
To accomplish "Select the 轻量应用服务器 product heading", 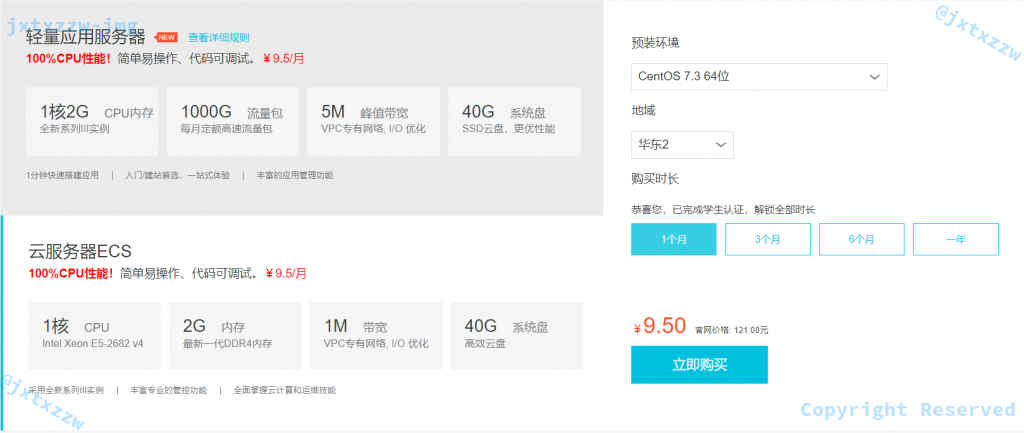I will pos(86,35).
